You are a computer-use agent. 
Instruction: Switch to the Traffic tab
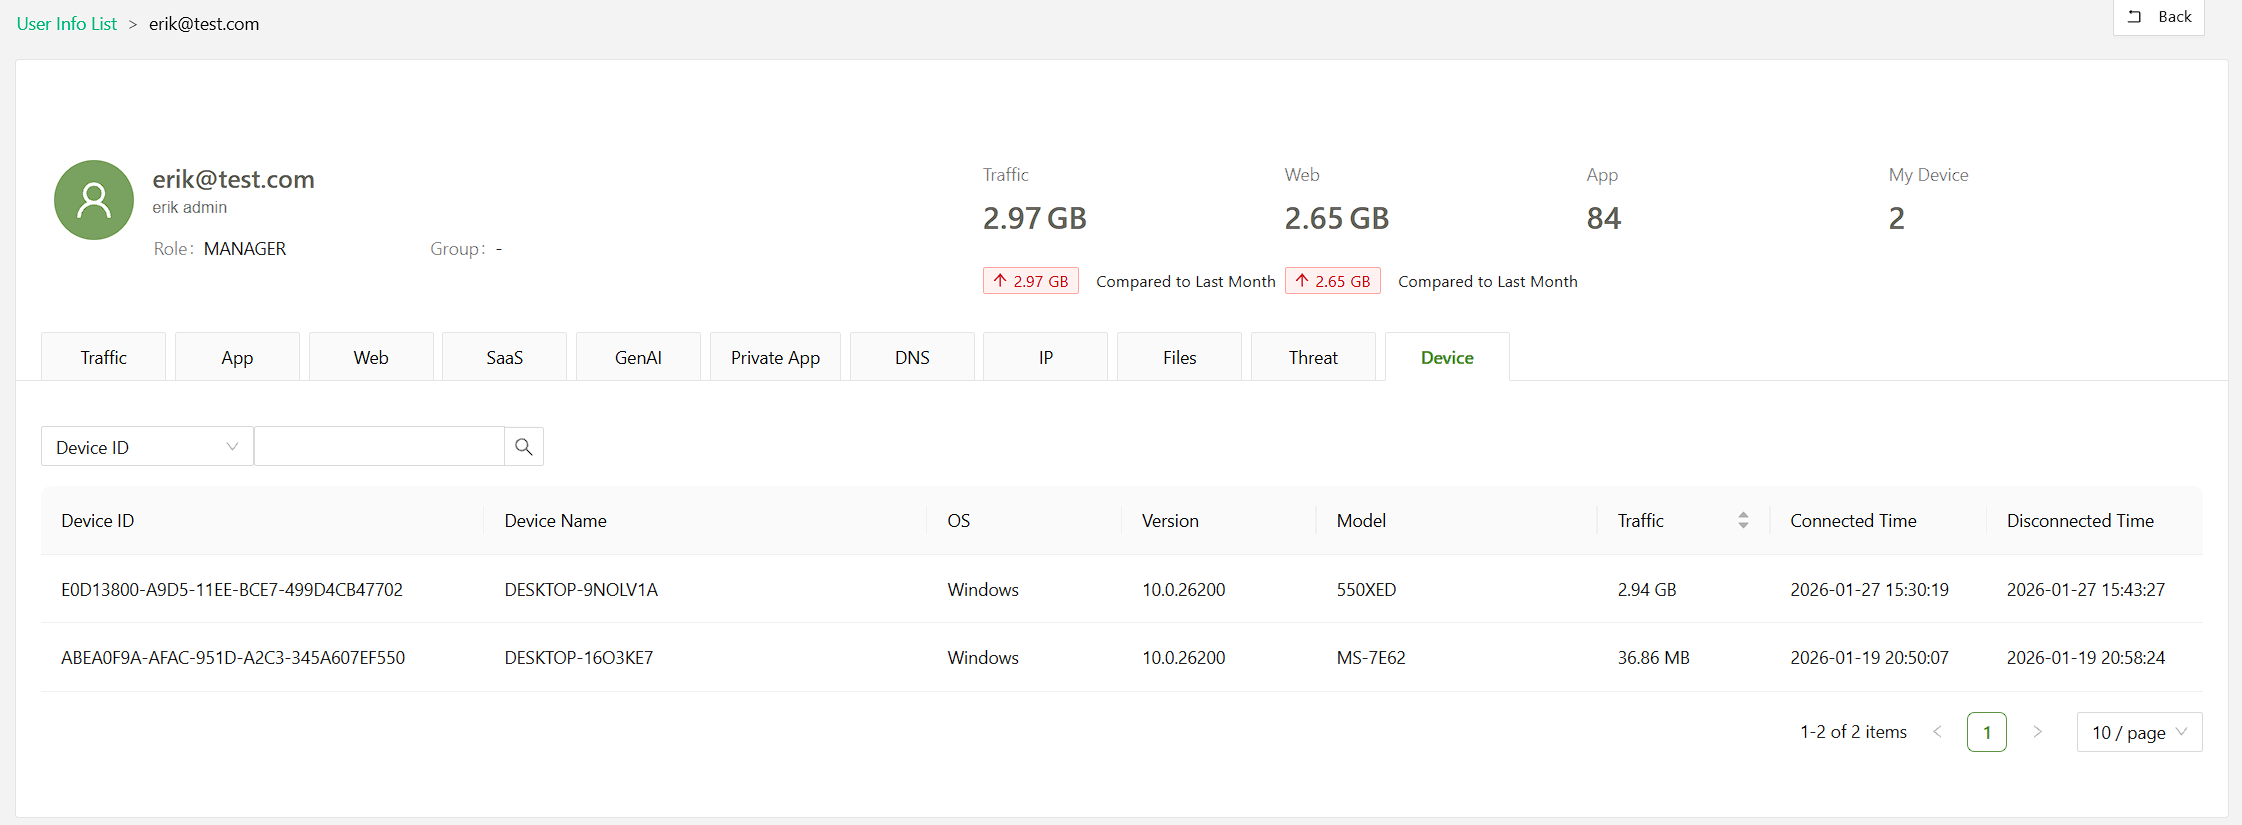[x=103, y=357]
